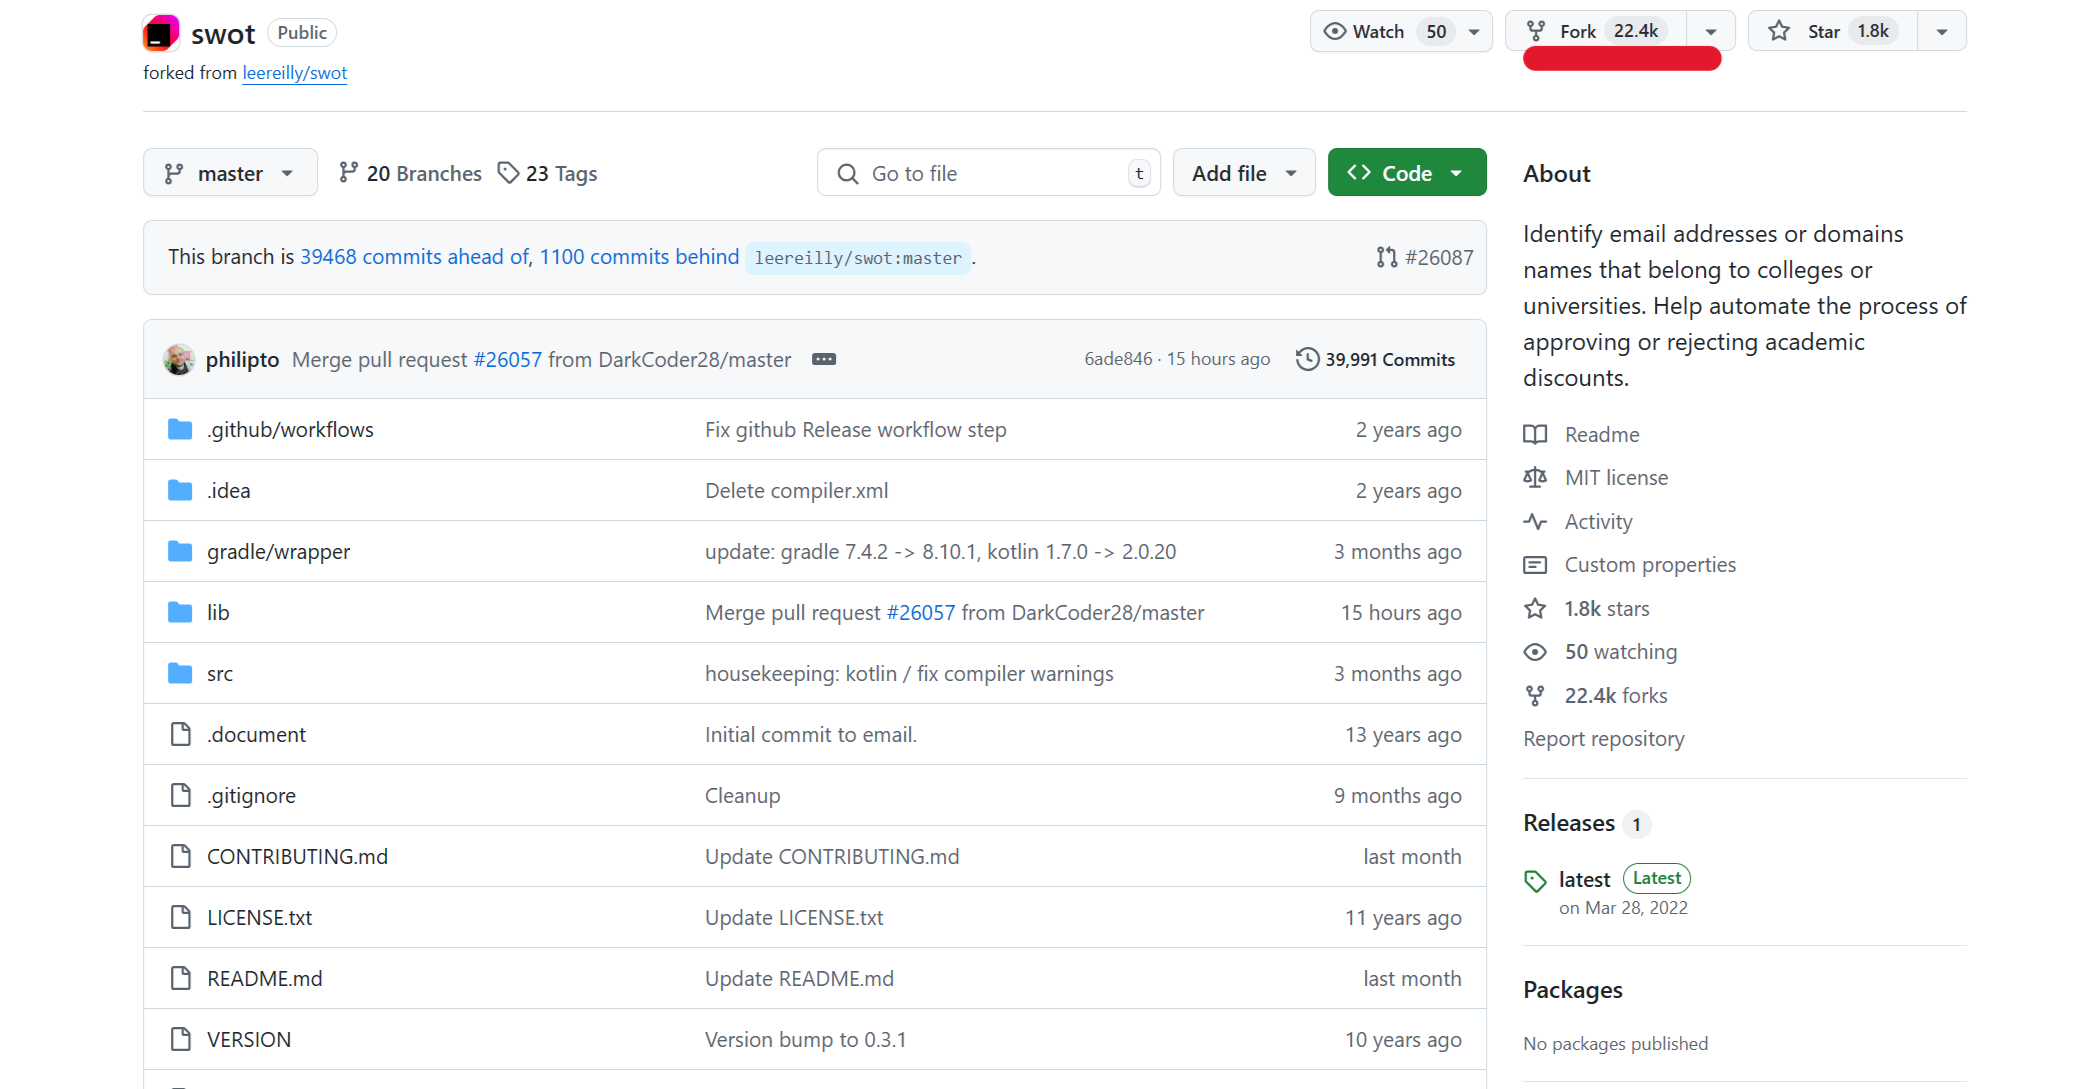Click the pull request icon #26087
The height and width of the screenshot is (1089, 2074).
[x=1386, y=257]
